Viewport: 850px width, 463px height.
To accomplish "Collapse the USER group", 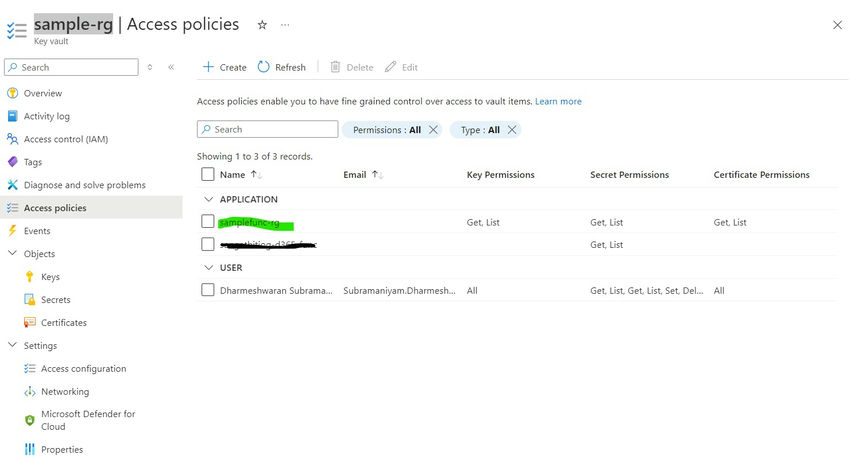I will tap(208, 267).
